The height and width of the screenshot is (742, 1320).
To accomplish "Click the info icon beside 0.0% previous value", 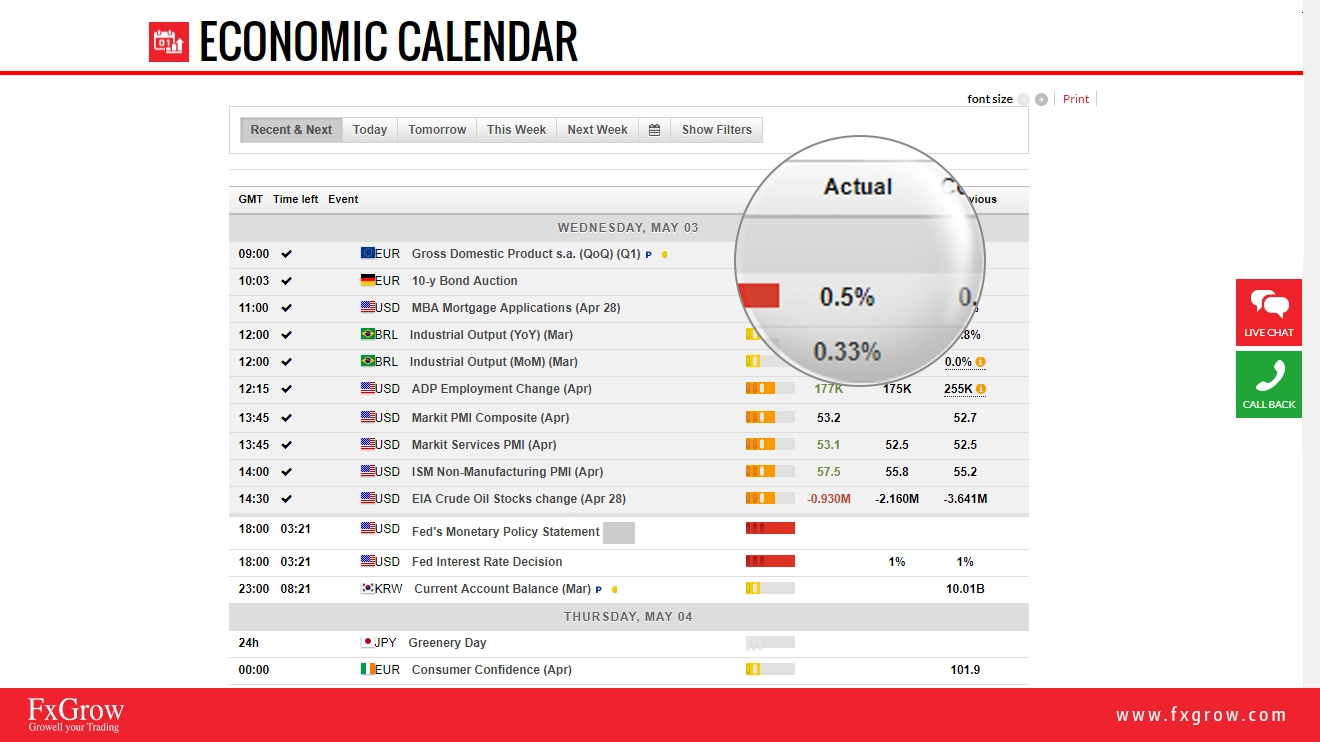I will [981, 362].
